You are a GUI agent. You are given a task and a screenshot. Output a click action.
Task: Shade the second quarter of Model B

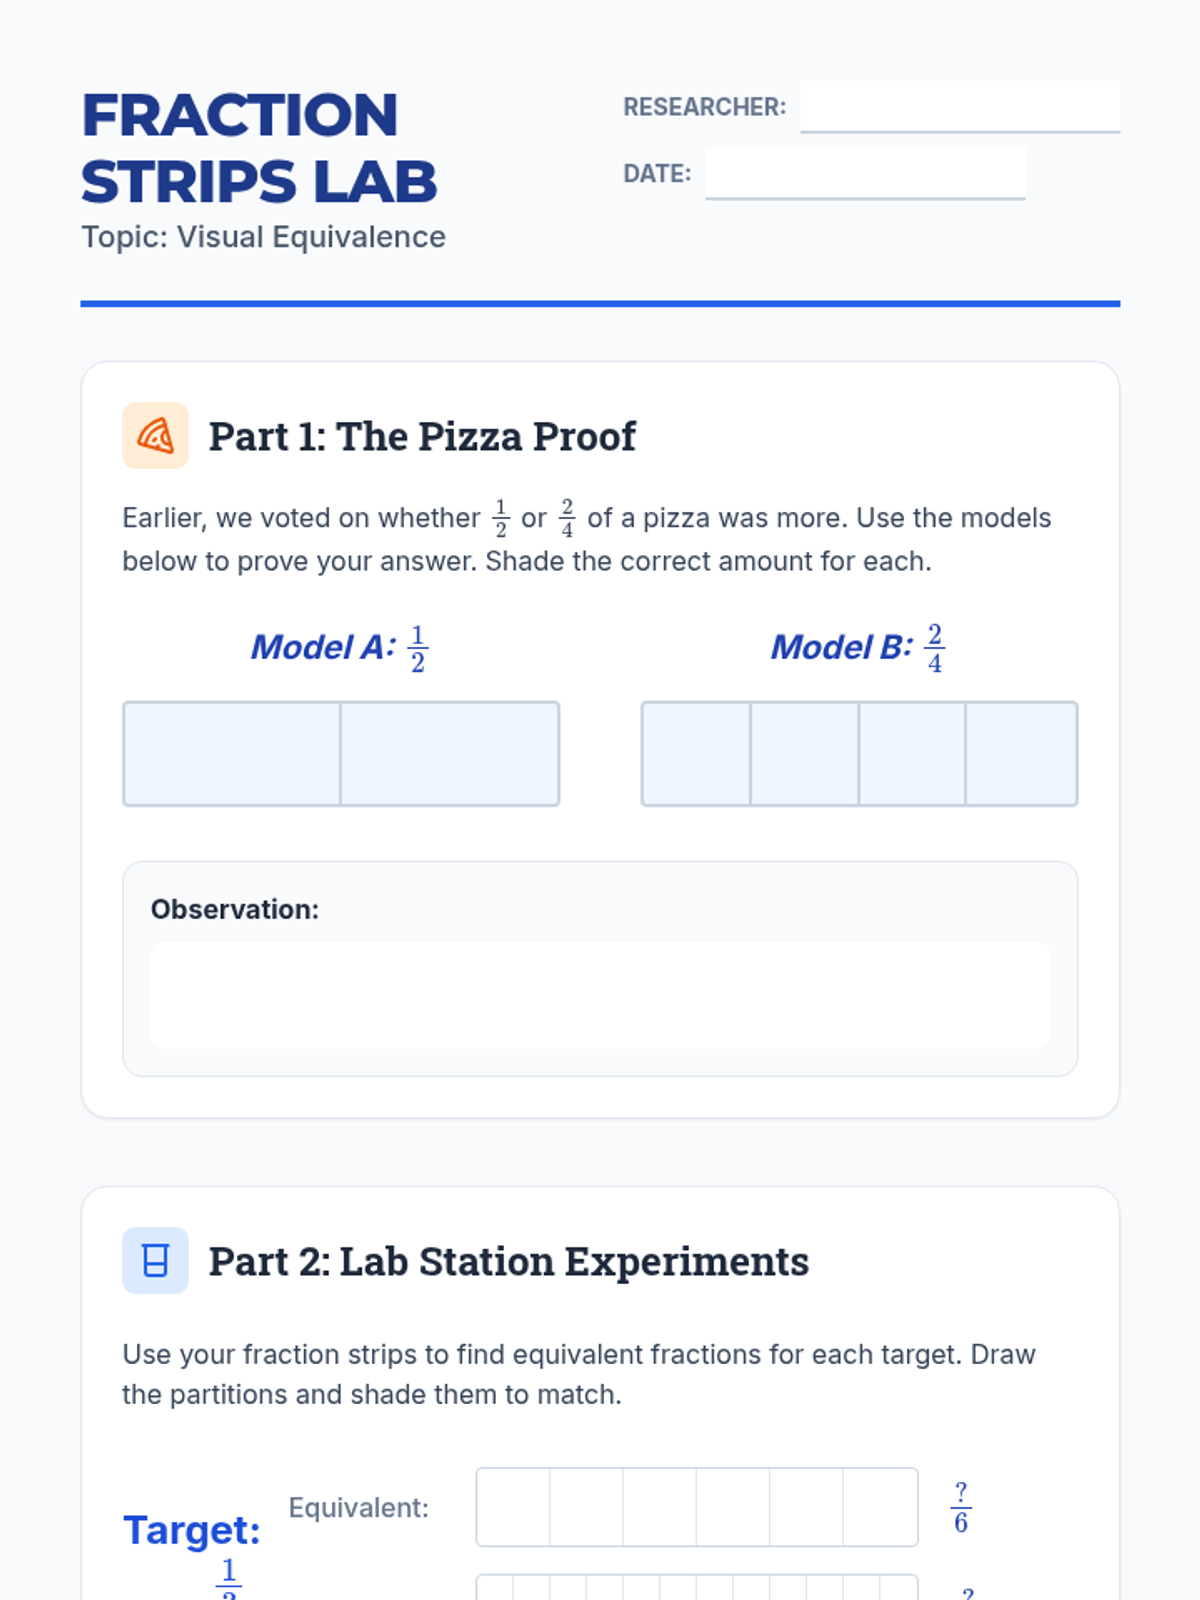click(x=804, y=754)
